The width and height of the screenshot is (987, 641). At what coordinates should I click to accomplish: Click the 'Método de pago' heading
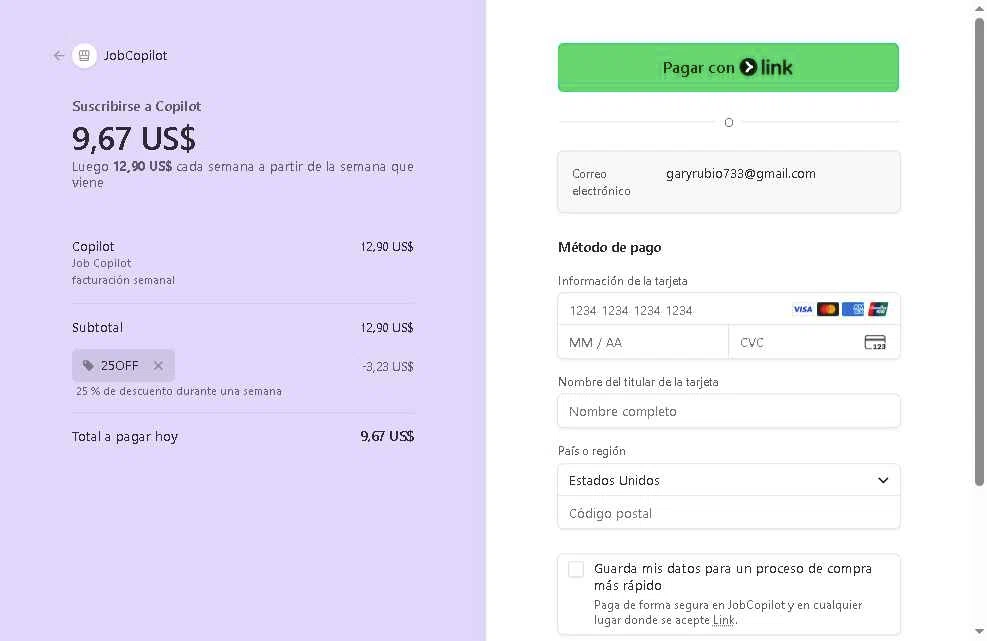coord(609,247)
